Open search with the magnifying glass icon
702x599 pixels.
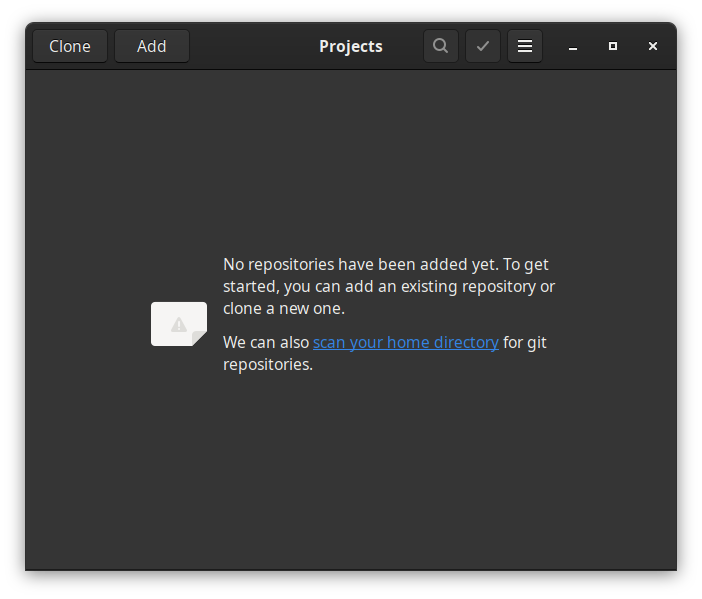pos(441,46)
